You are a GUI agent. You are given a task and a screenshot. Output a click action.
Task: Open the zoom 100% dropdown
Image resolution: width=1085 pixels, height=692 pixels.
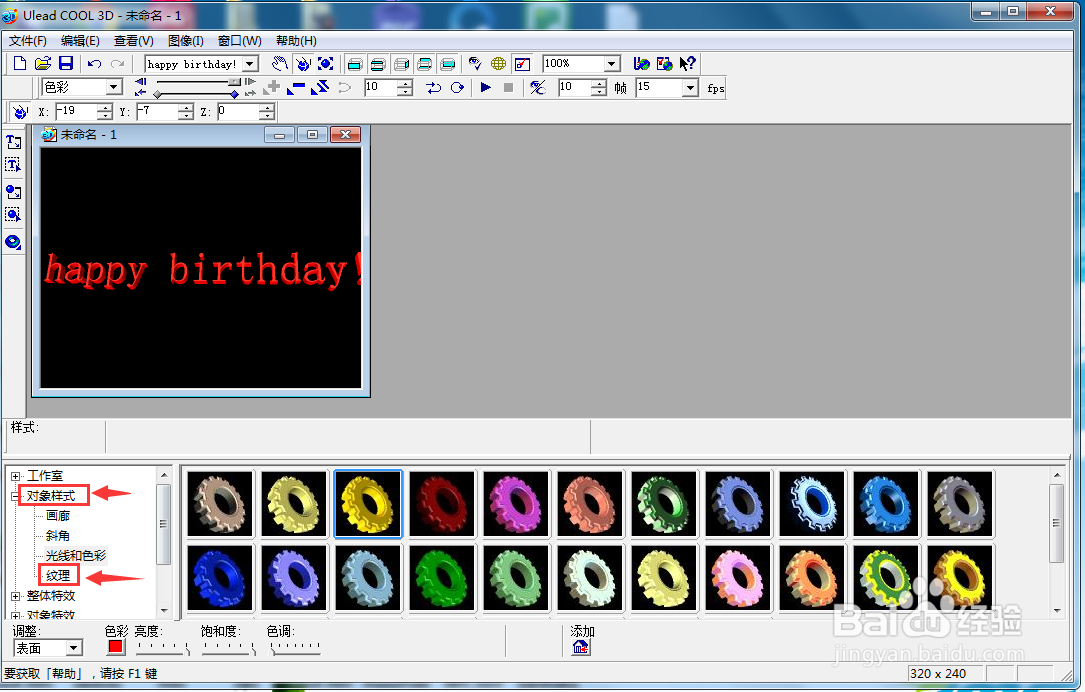tap(612, 64)
